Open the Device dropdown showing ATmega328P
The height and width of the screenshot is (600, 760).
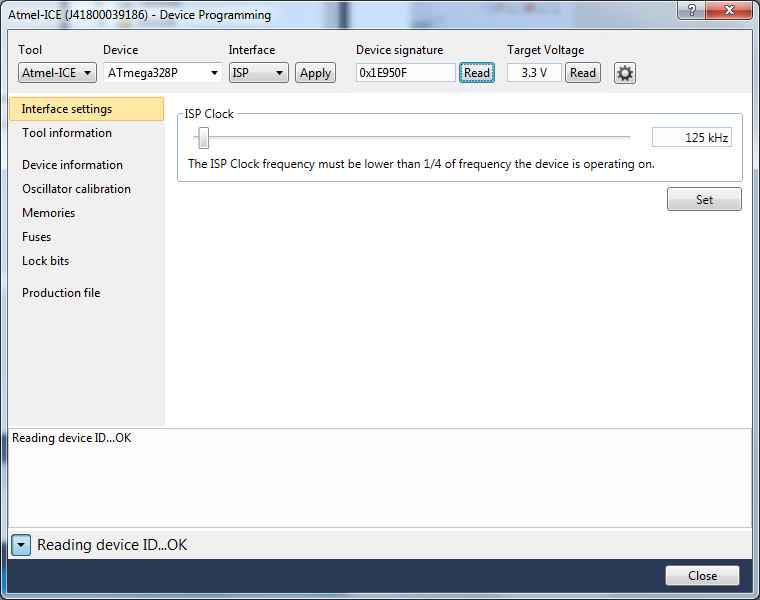[162, 73]
